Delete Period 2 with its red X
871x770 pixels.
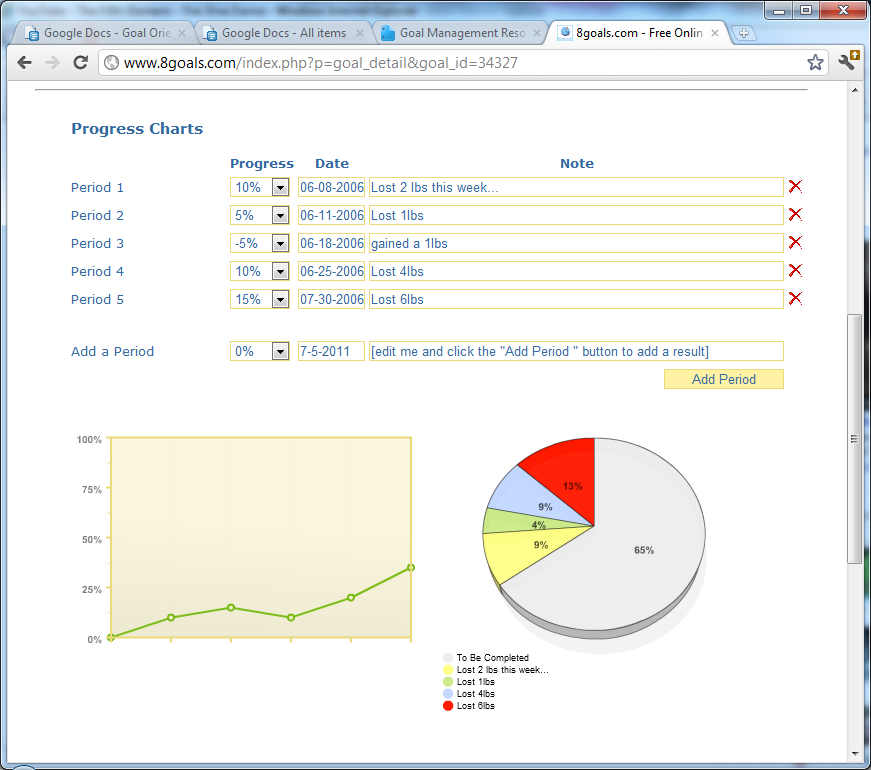click(795, 214)
